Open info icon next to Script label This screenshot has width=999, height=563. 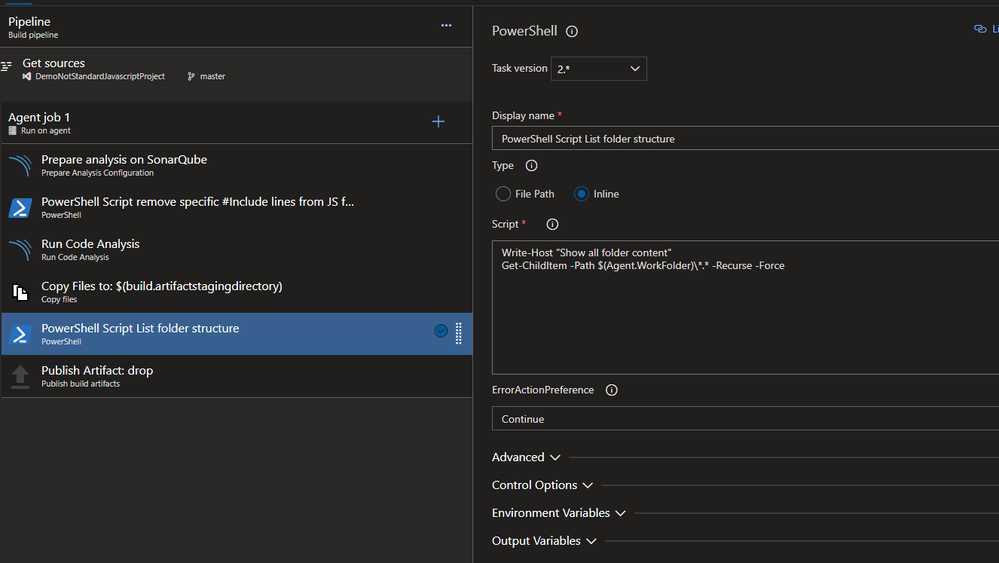(552, 224)
